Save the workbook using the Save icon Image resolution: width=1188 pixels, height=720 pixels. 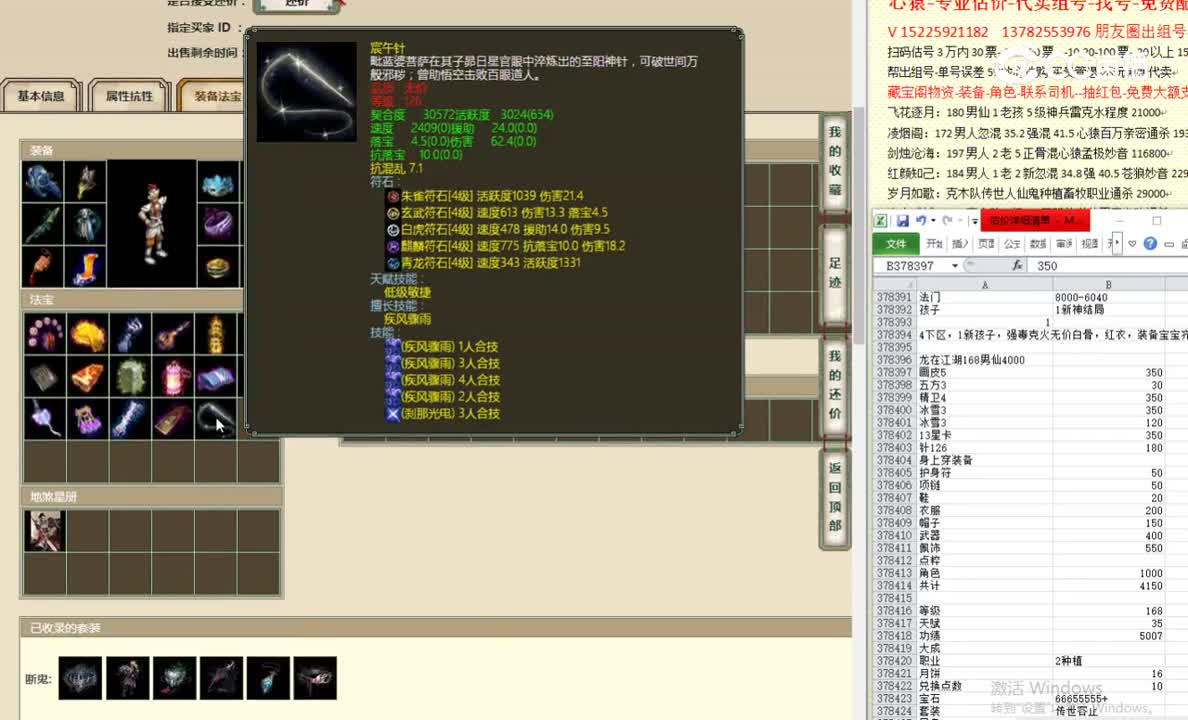pyautogui.click(x=904, y=221)
